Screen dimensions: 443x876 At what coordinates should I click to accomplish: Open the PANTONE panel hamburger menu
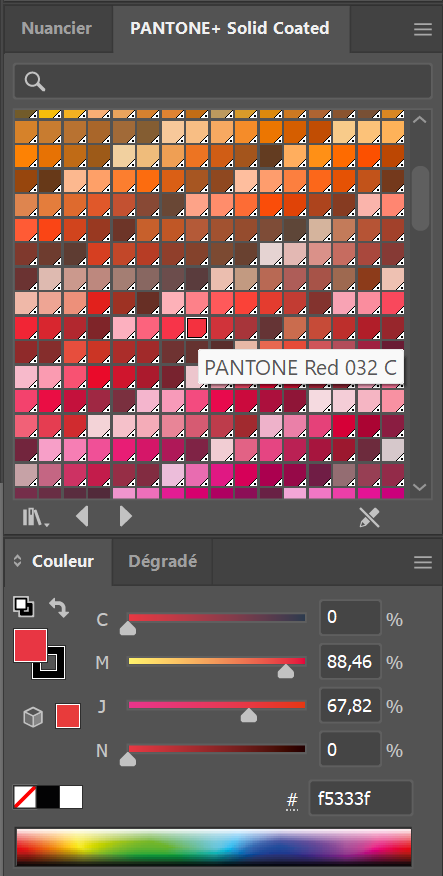point(423,29)
